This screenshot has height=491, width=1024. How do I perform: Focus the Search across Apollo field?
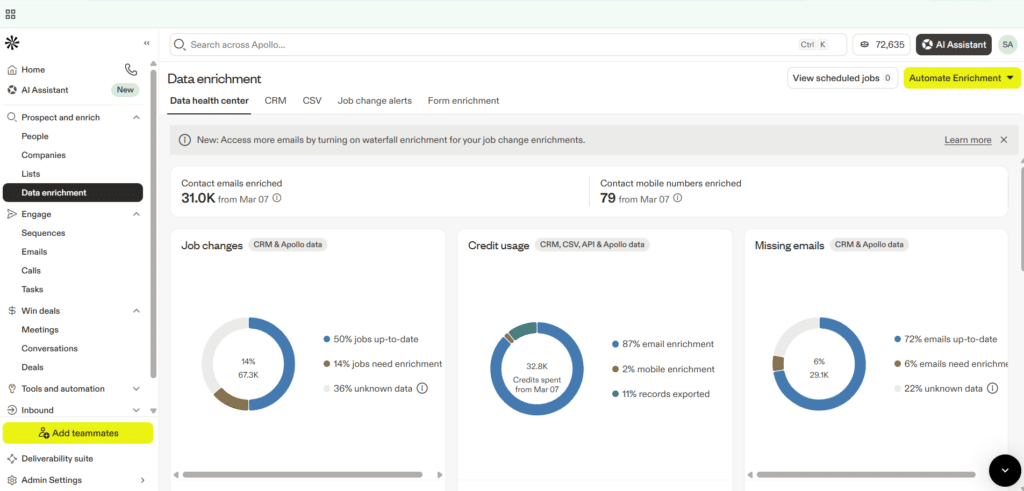[x=508, y=44]
